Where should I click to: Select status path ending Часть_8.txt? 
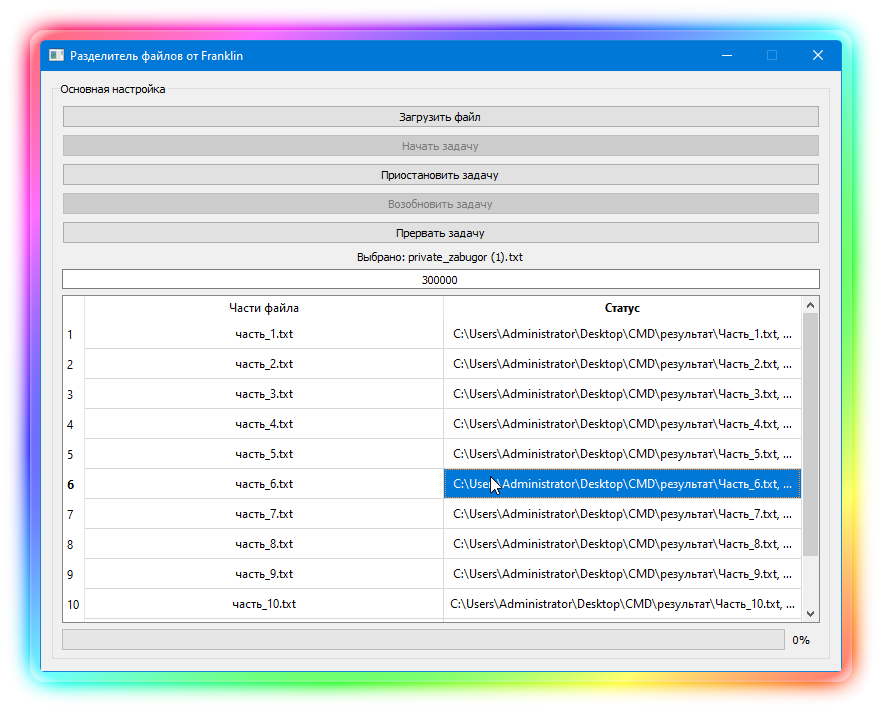622,544
